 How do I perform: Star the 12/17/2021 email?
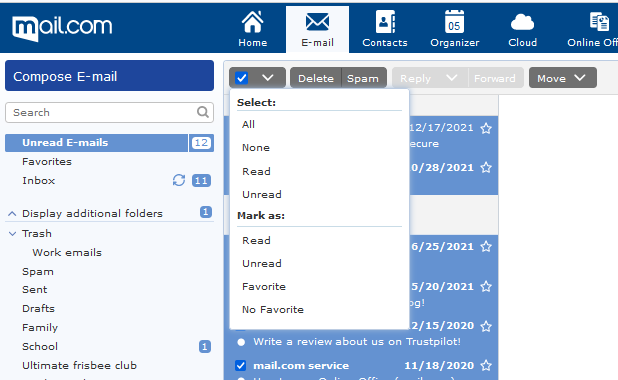pyautogui.click(x=486, y=128)
